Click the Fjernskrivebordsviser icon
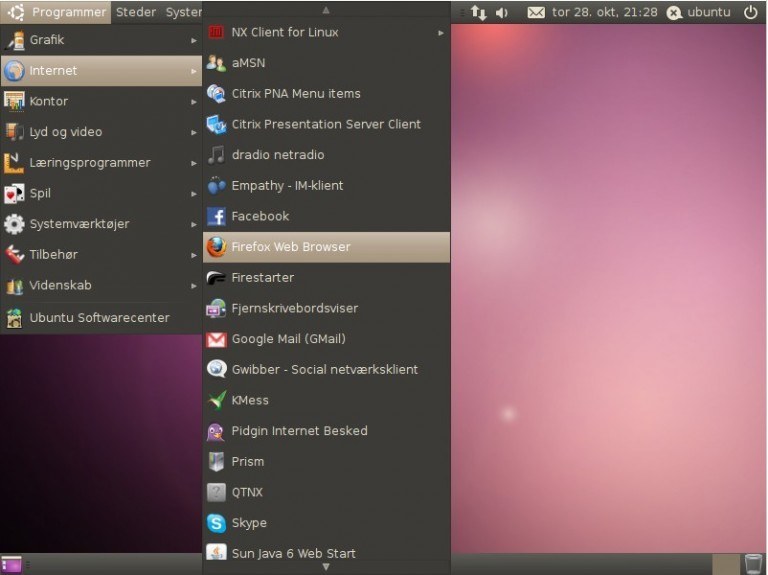Image resolution: width=768 pixels, height=575 pixels. coord(216,309)
